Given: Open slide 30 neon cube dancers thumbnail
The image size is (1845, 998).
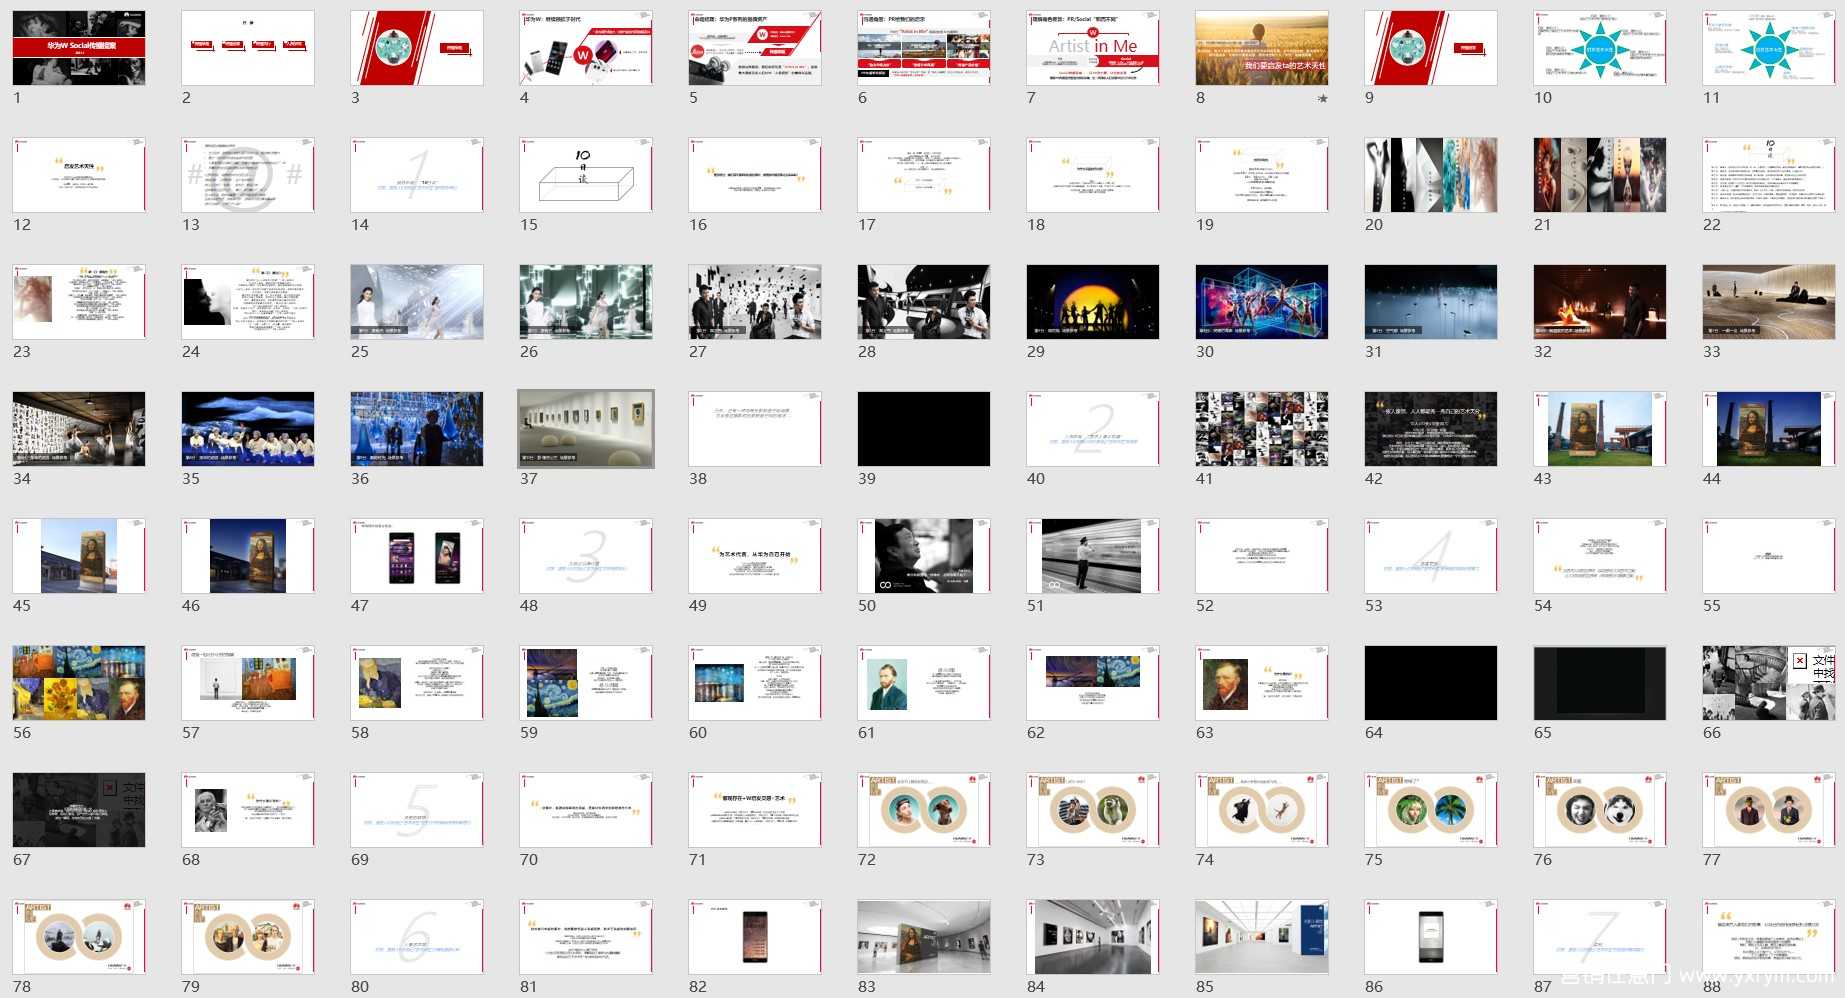Looking at the screenshot, I should tap(1262, 302).
